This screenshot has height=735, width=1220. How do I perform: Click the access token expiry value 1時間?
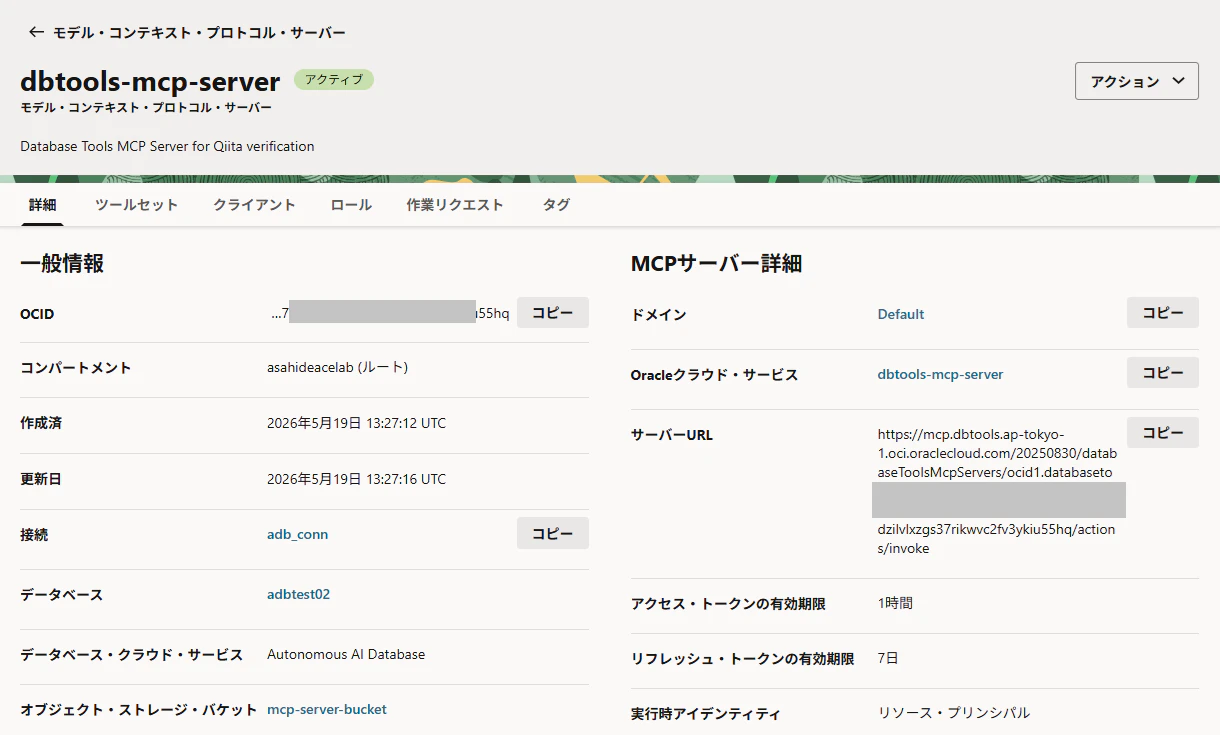point(895,603)
